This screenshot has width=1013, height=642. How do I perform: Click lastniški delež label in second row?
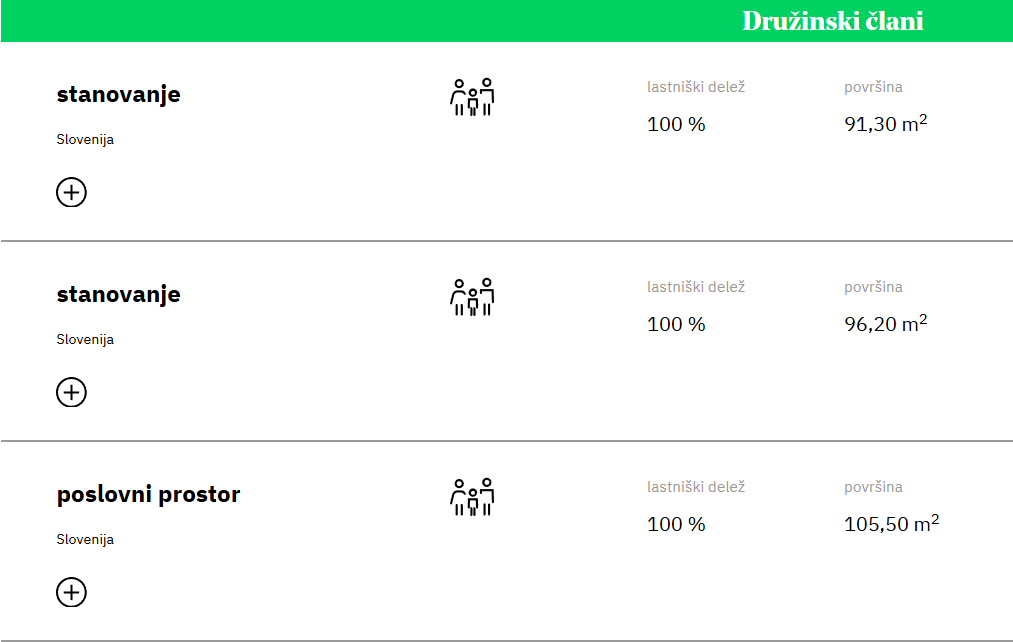pyautogui.click(x=696, y=287)
